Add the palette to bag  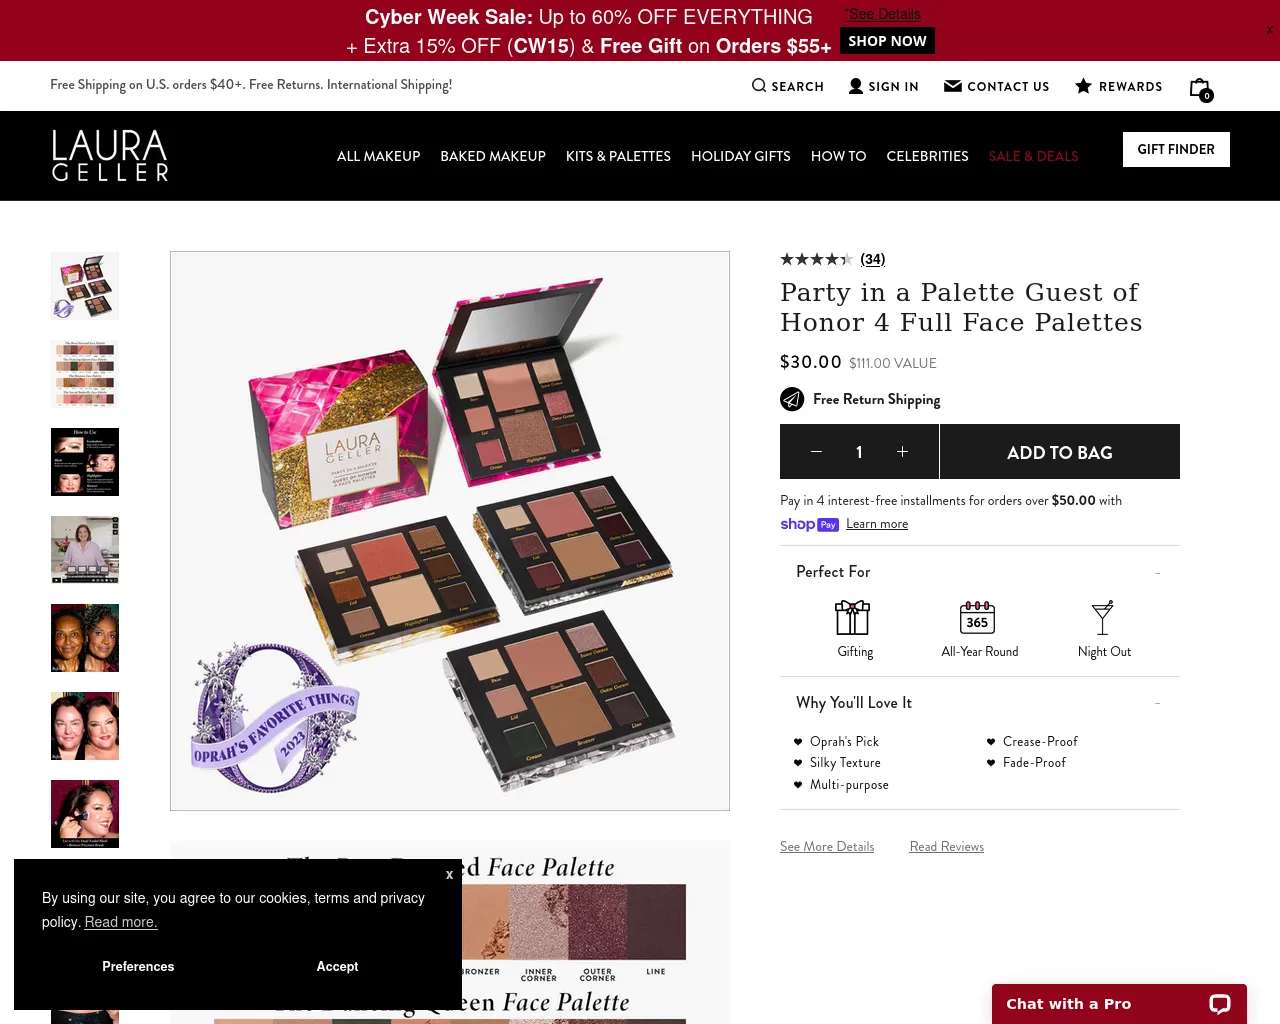click(1060, 452)
